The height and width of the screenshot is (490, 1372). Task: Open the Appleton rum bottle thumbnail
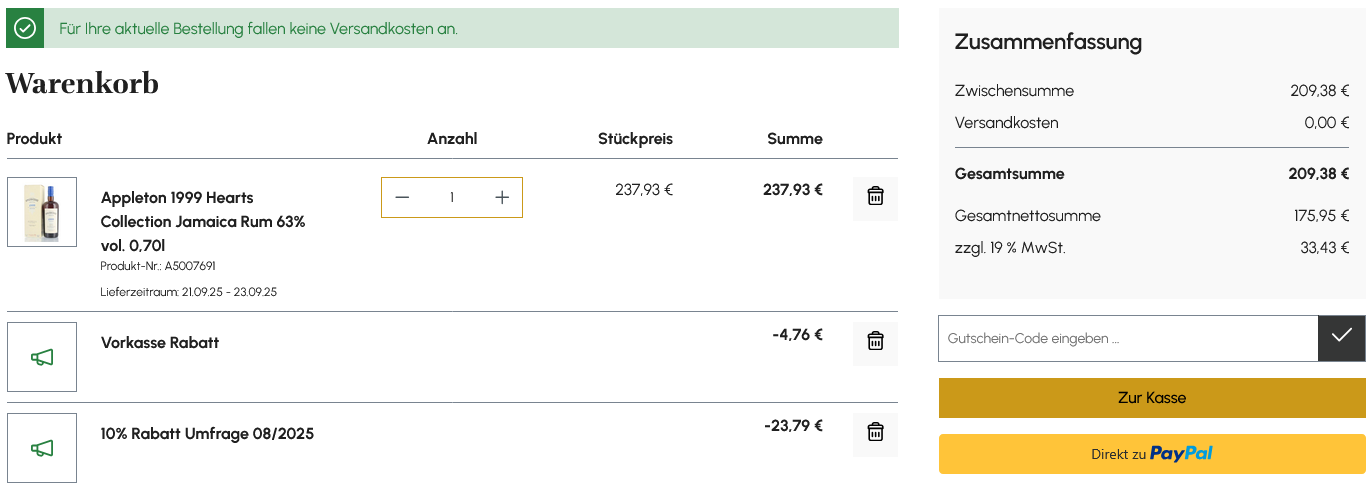(x=42, y=212)
